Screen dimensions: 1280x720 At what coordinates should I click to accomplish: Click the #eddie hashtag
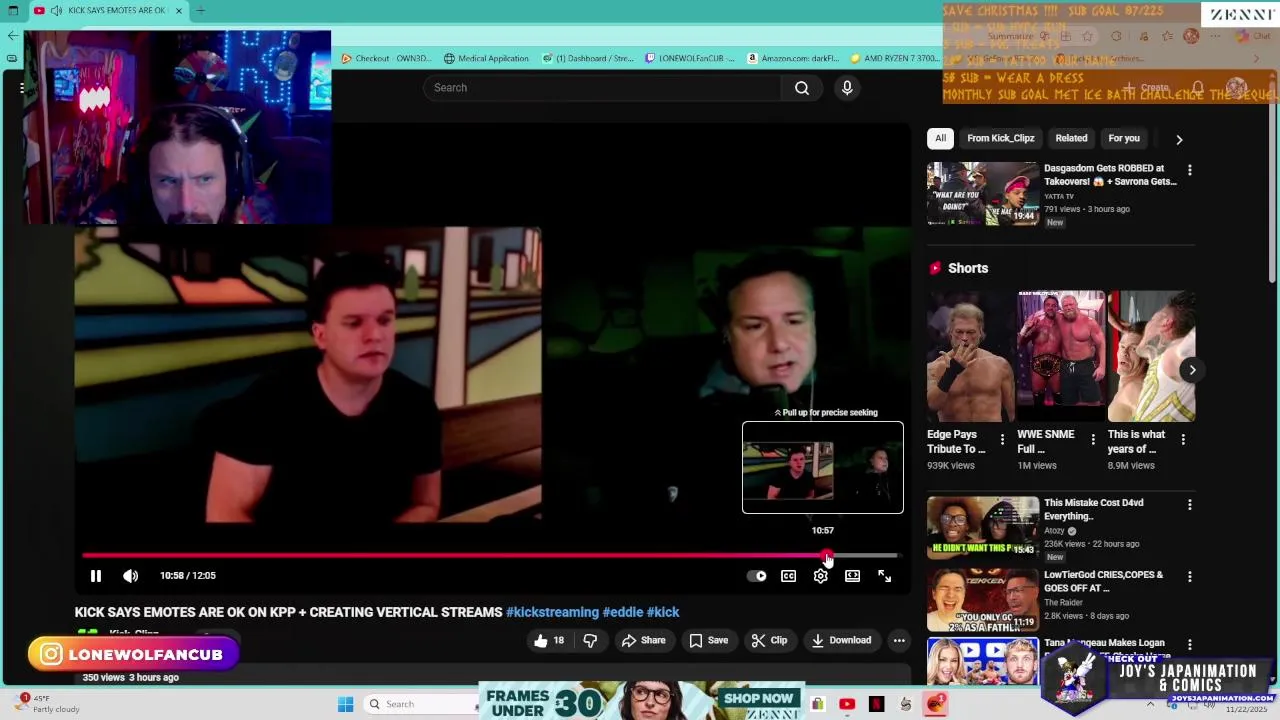[623, 612]
